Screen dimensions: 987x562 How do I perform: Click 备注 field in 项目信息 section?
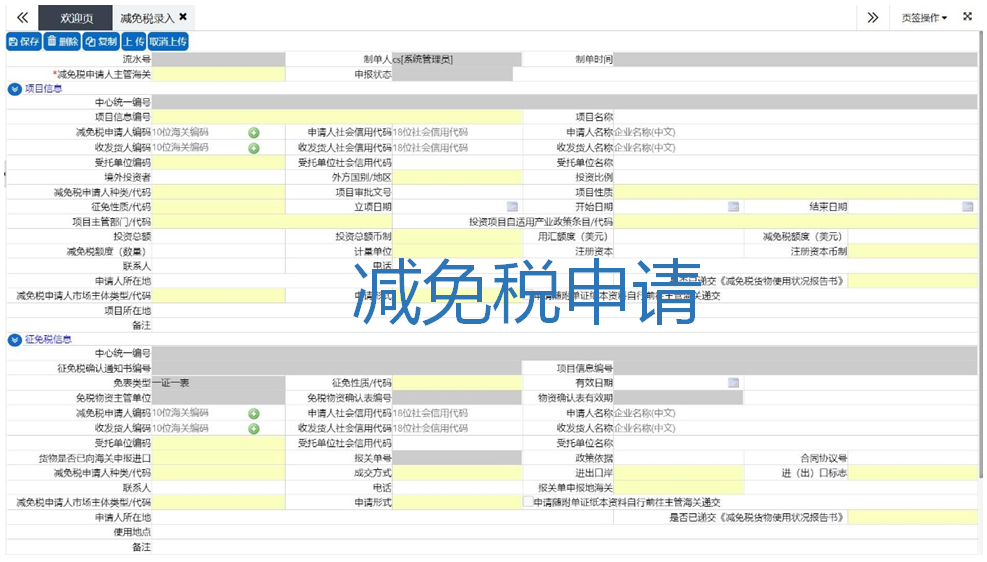click(x=565, y=325)
